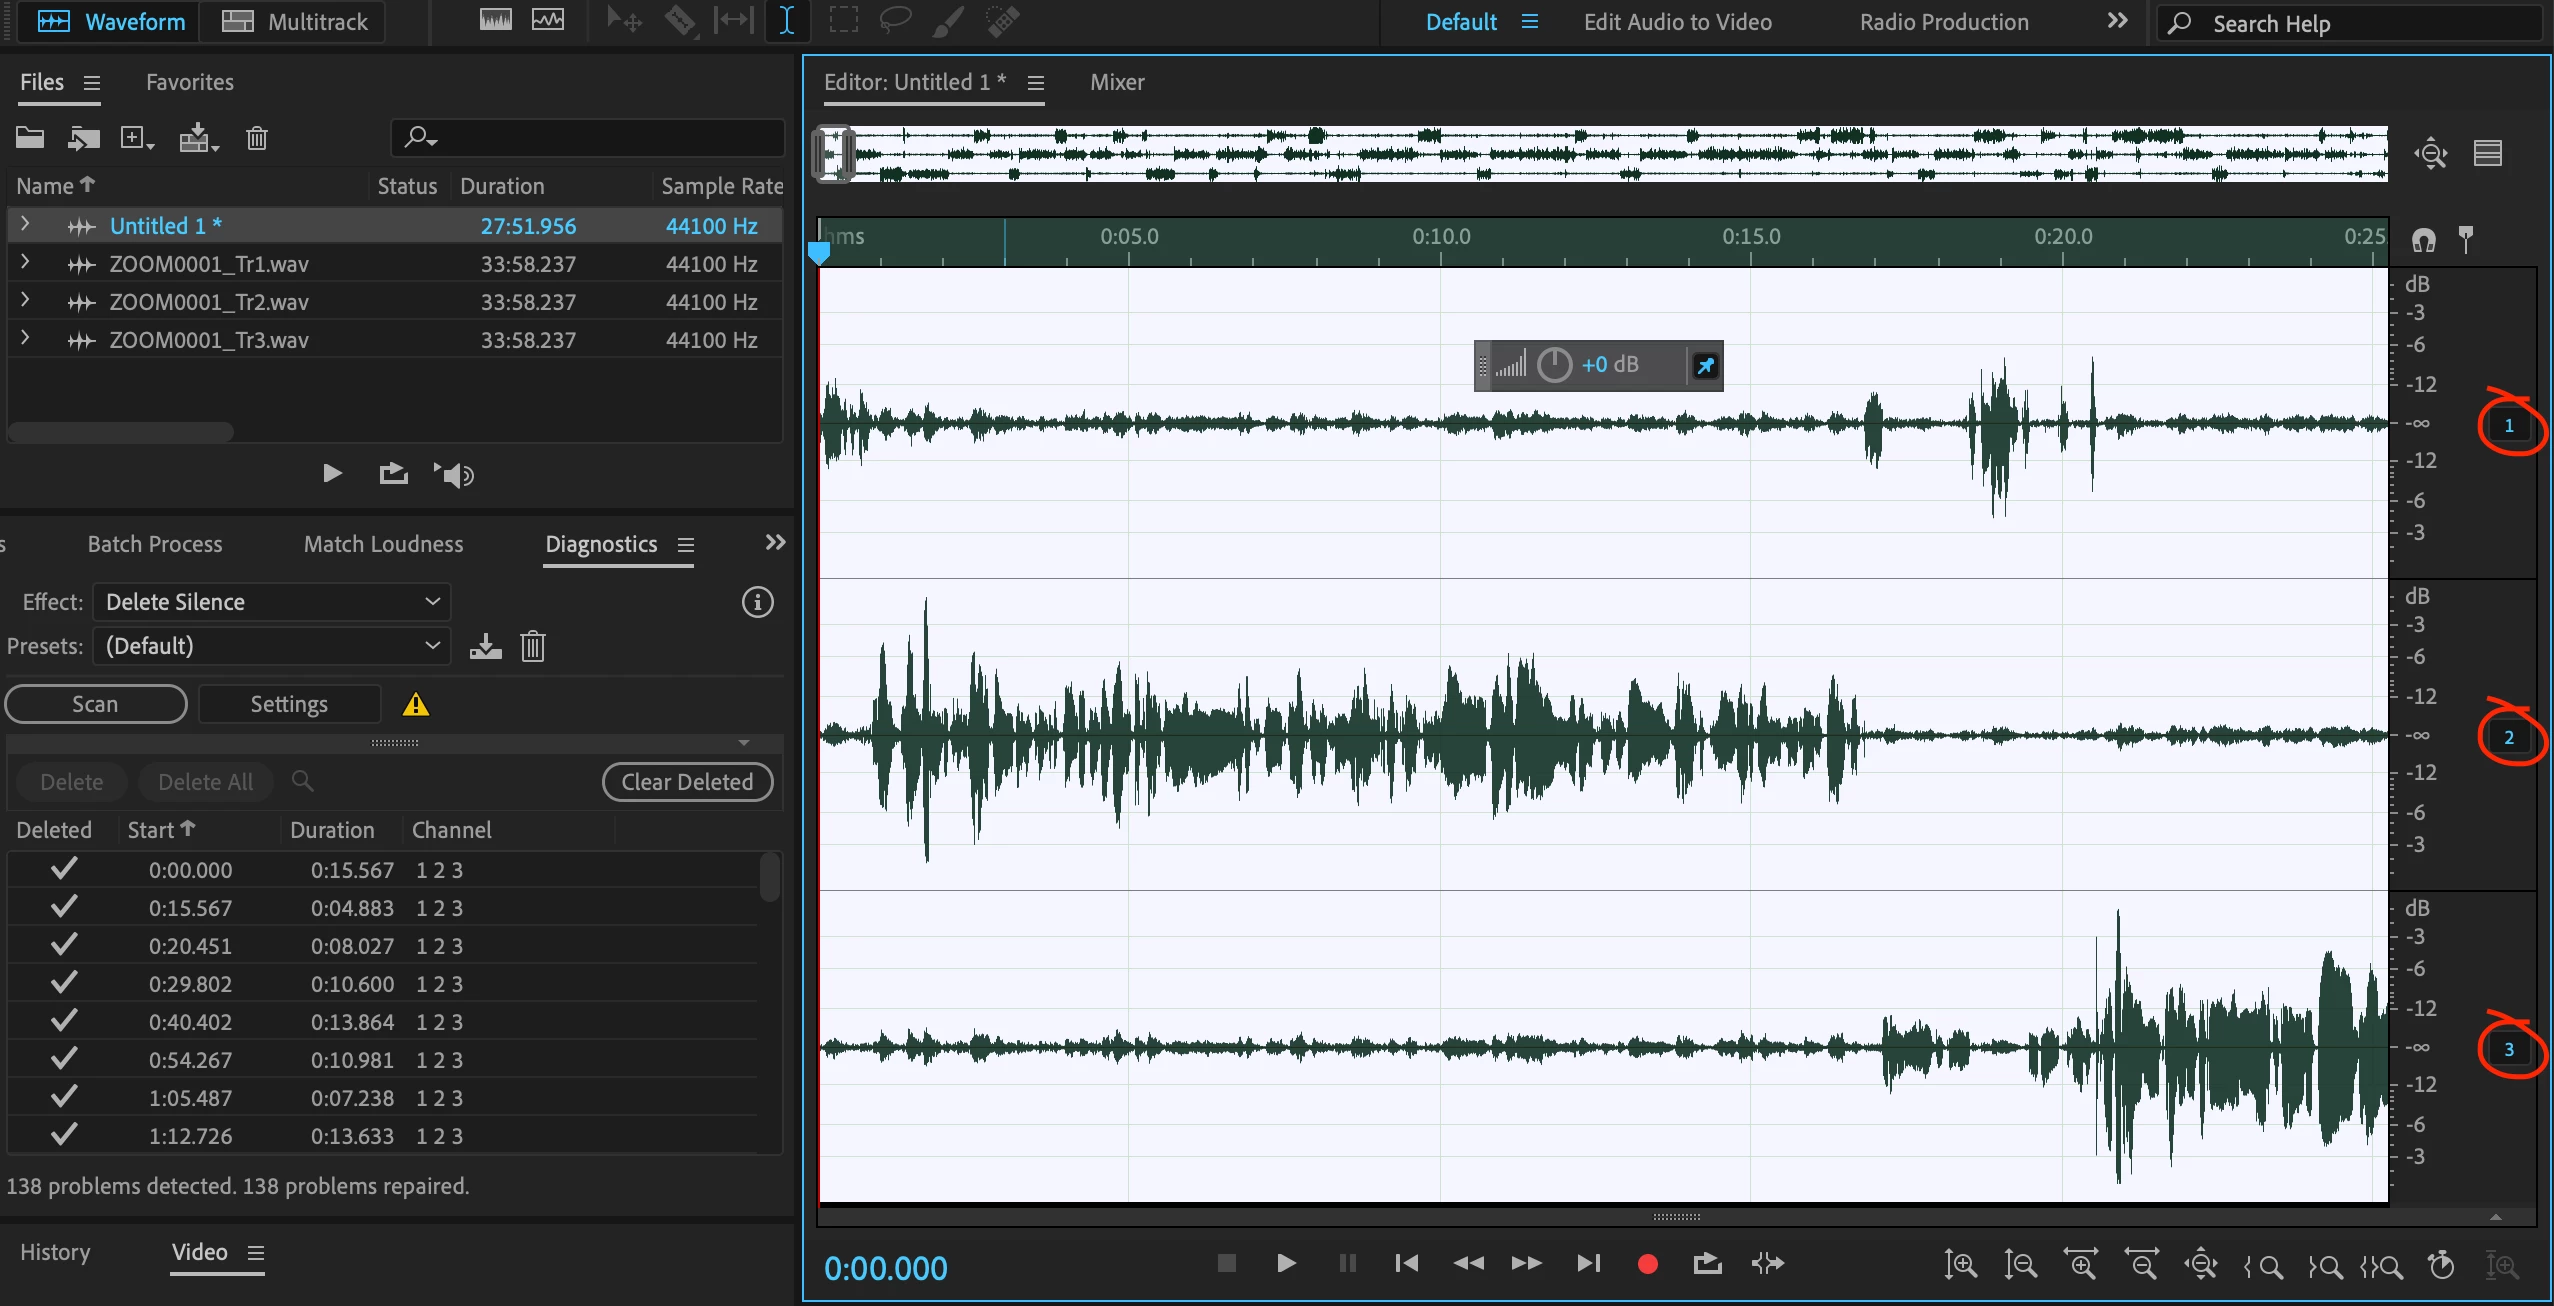Toggle channel 2 enable button
Screen dimensions: 2554x1306
[x=2508, y=738]
